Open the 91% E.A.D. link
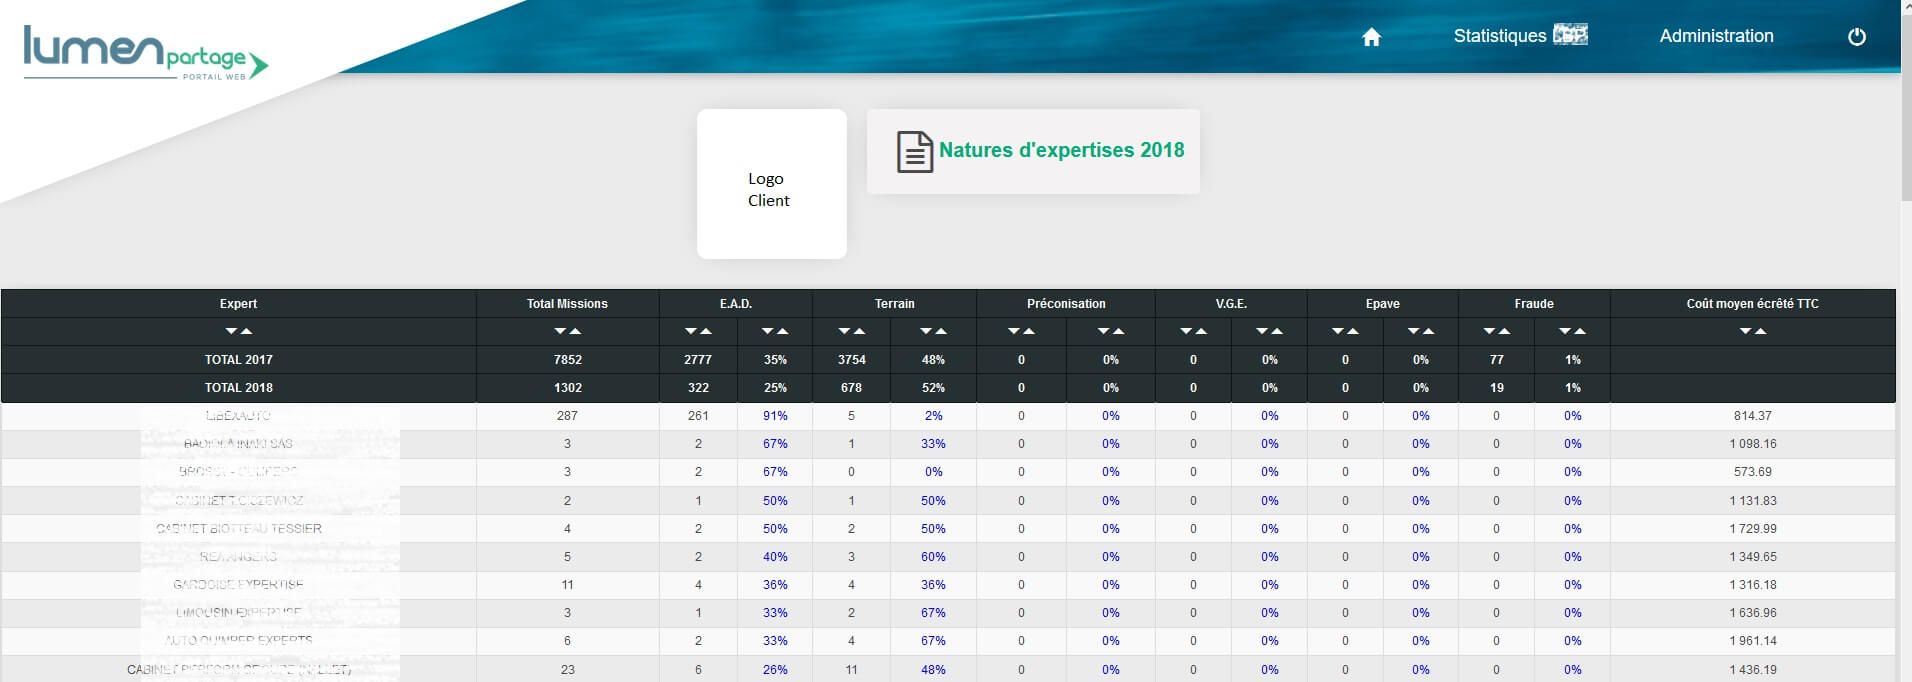 pyautogui.click(x=775, y=416)
